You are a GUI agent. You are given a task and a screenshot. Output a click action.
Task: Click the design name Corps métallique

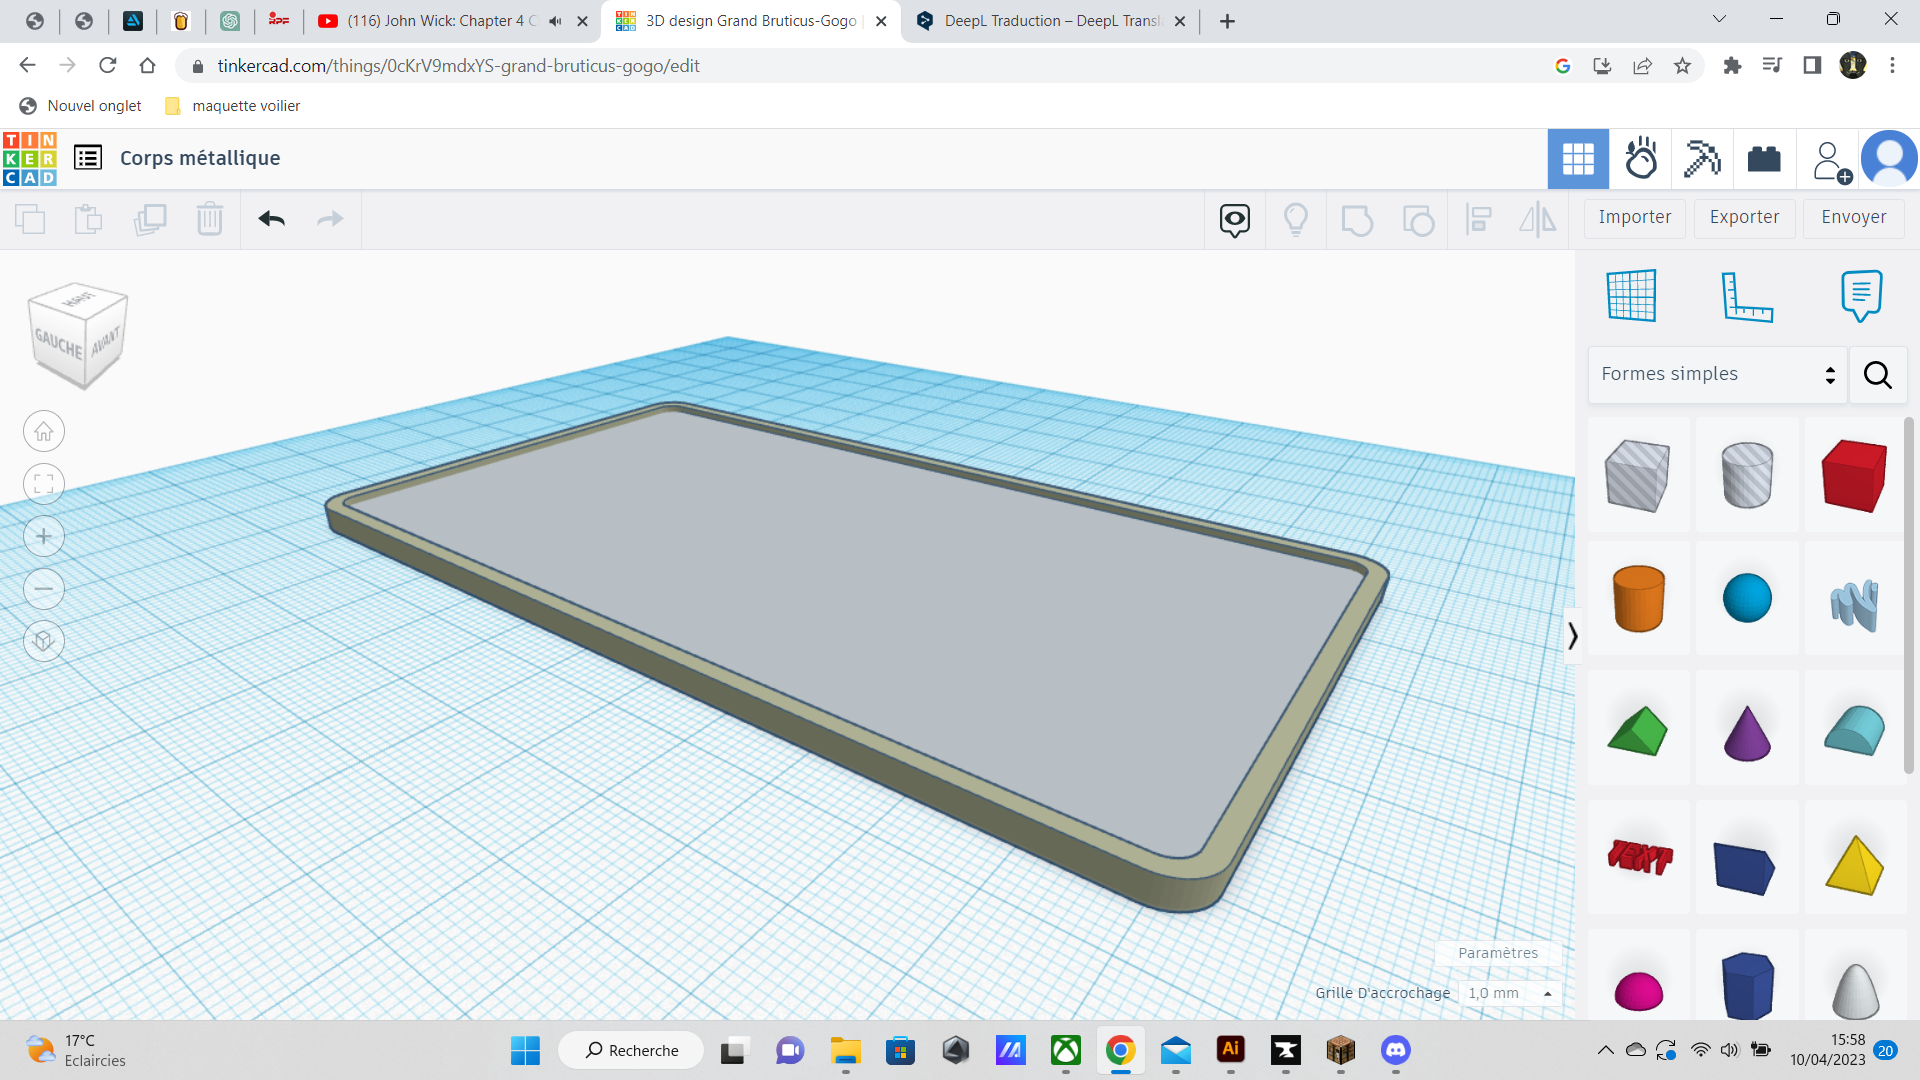coord(200,158)
